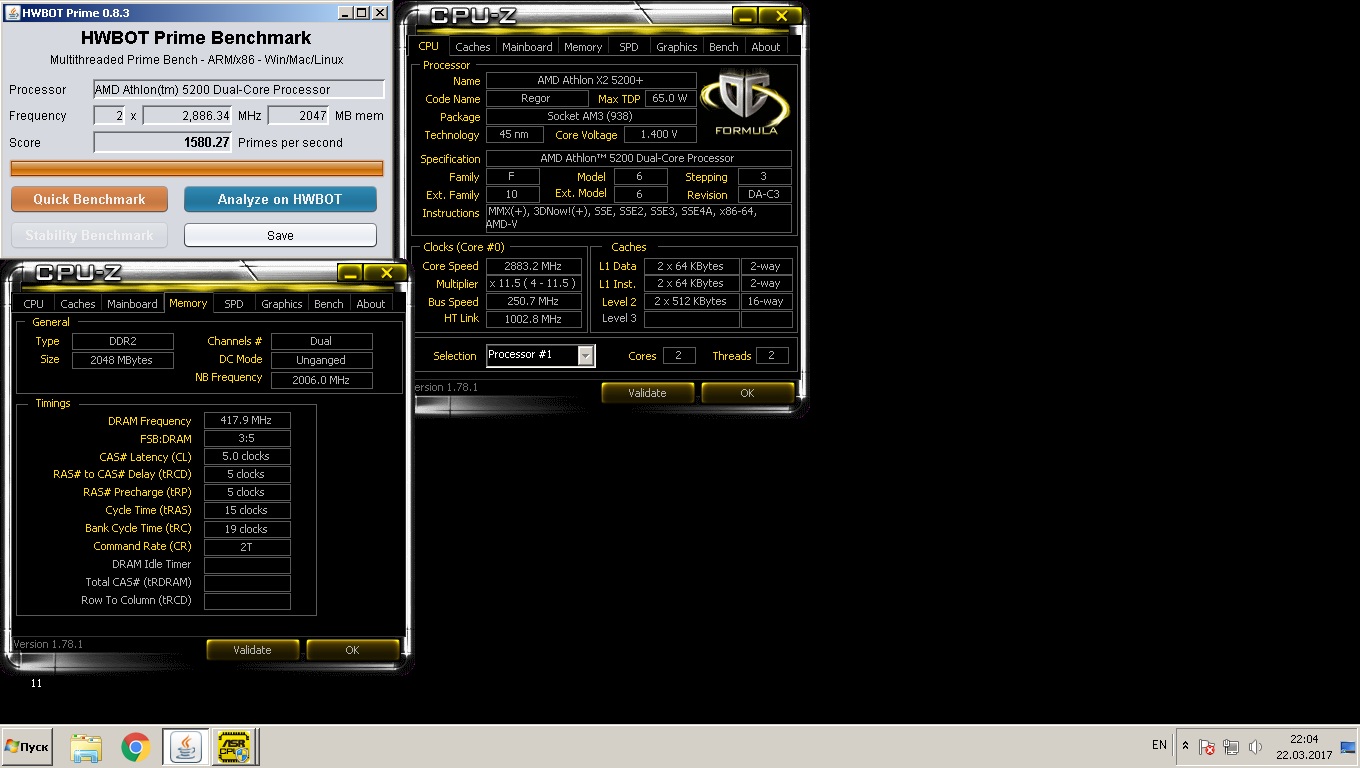Select CPU tab in right CPU-Z window

428,46
